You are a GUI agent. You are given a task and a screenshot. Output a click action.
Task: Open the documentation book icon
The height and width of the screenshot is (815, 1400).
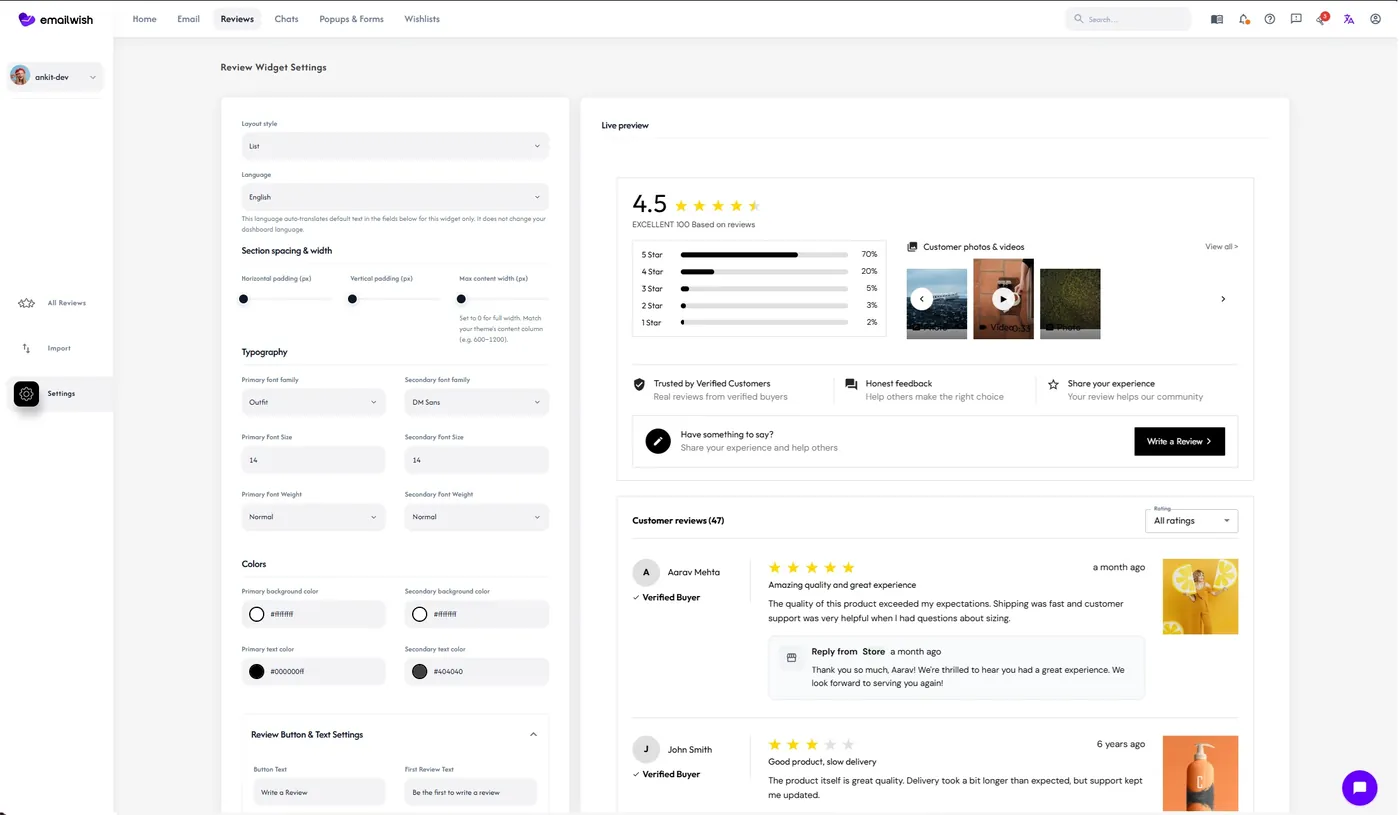[1217, 19]
